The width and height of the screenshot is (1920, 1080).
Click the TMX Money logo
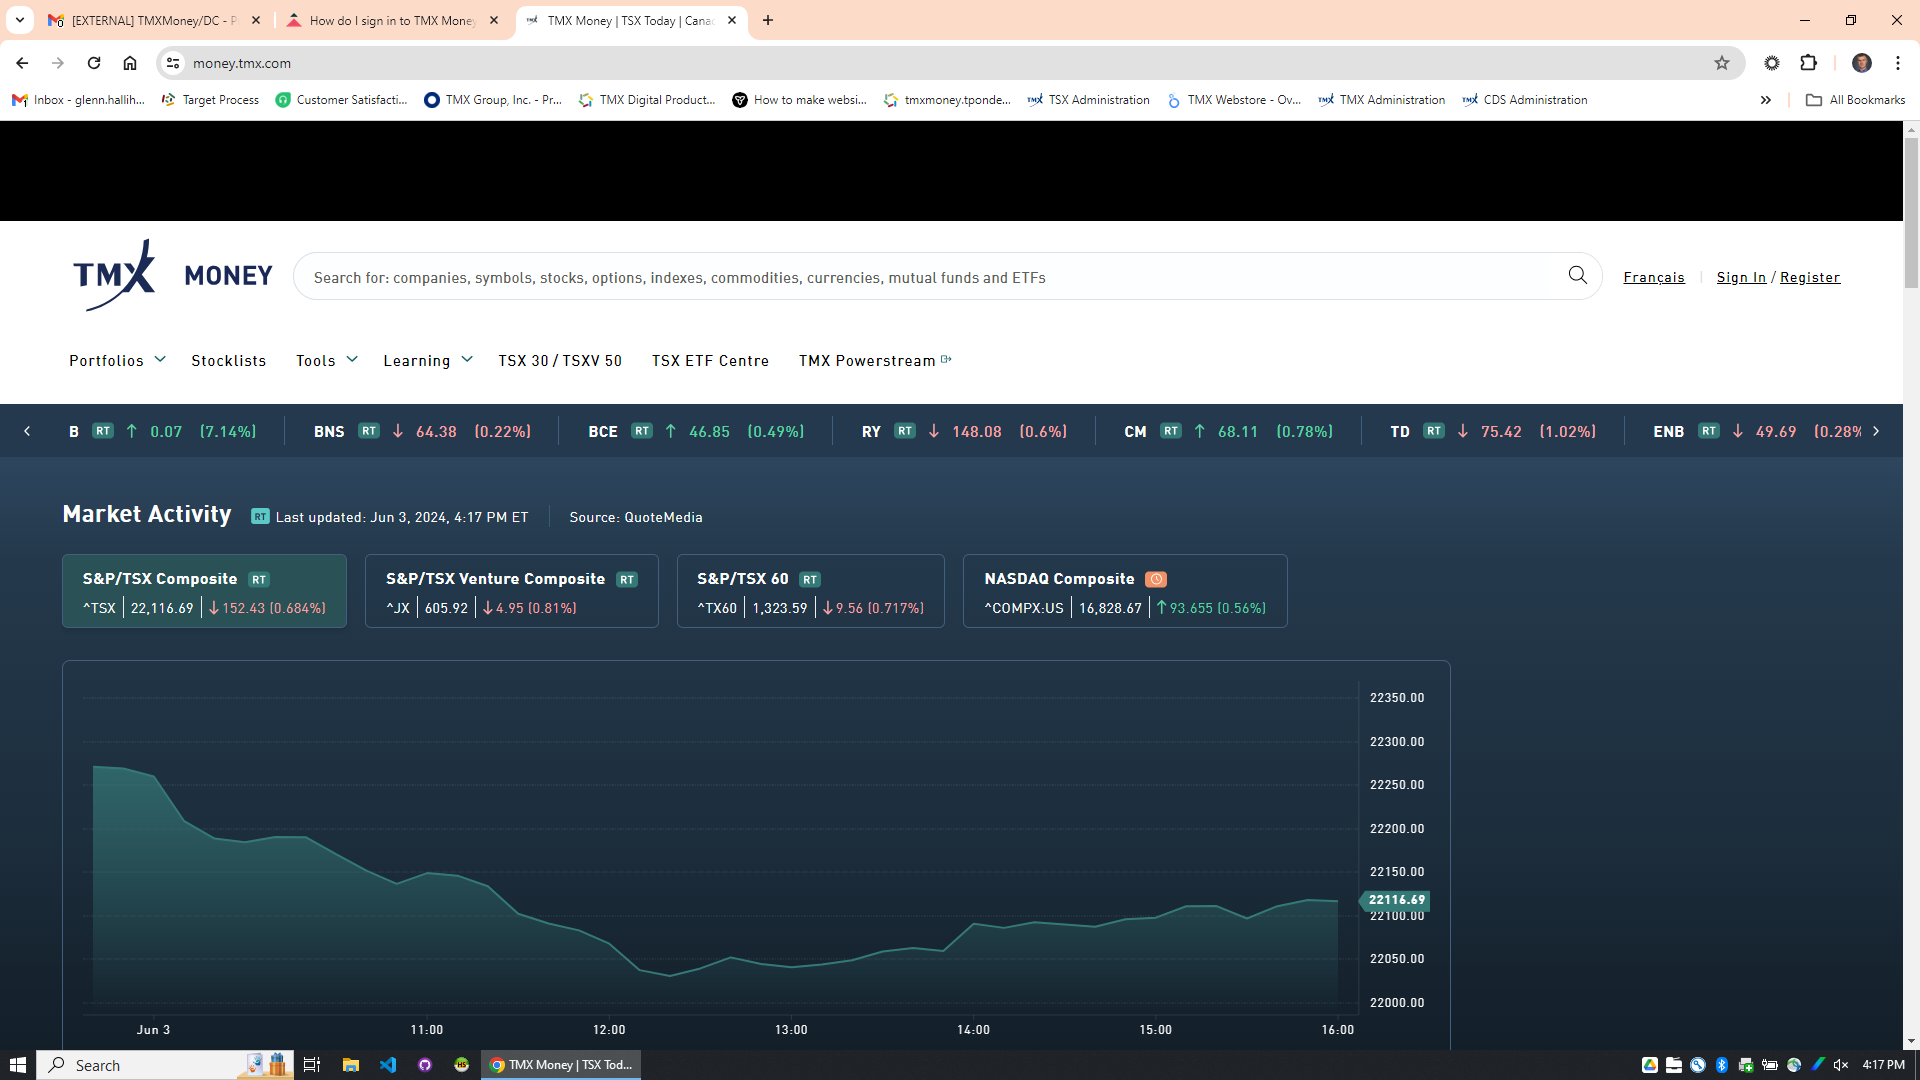[172, 275]
